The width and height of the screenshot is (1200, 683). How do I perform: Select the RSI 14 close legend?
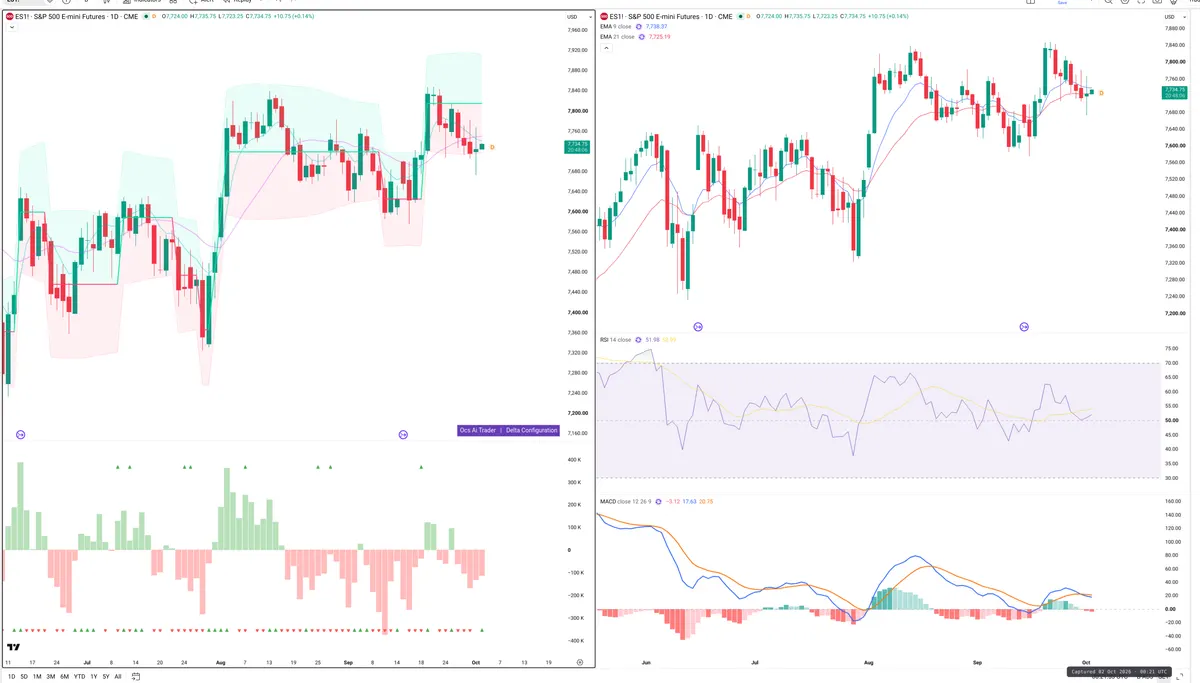click(615, 340)
